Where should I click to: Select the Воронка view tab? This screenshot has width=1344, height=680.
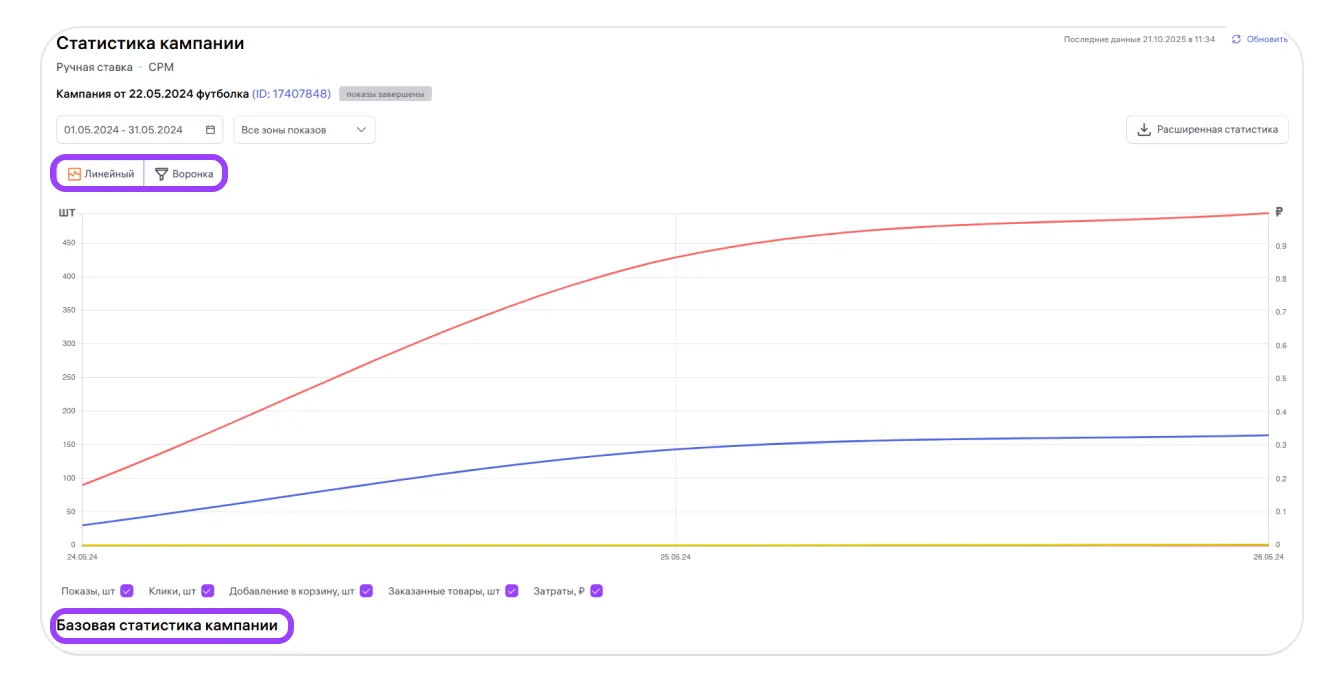coord(185,174)
